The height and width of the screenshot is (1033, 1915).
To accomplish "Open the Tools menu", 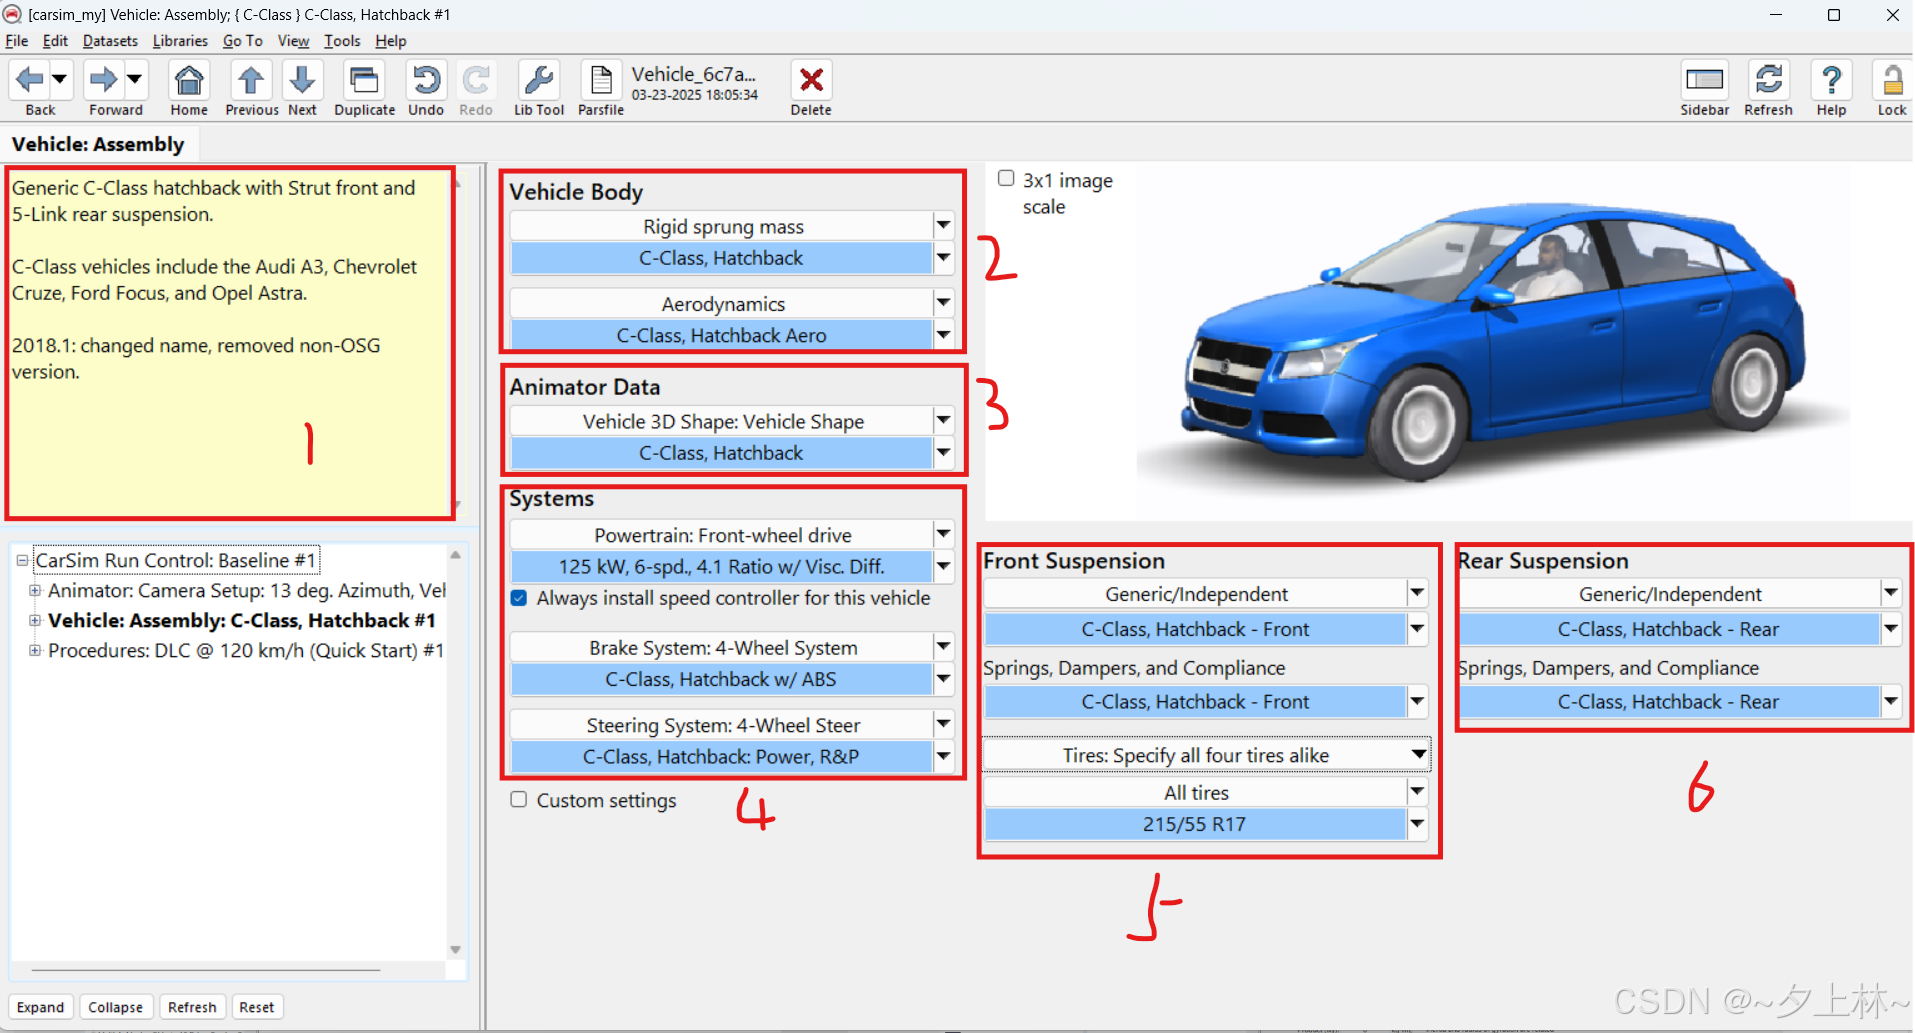I will click(x=342, y=41).
